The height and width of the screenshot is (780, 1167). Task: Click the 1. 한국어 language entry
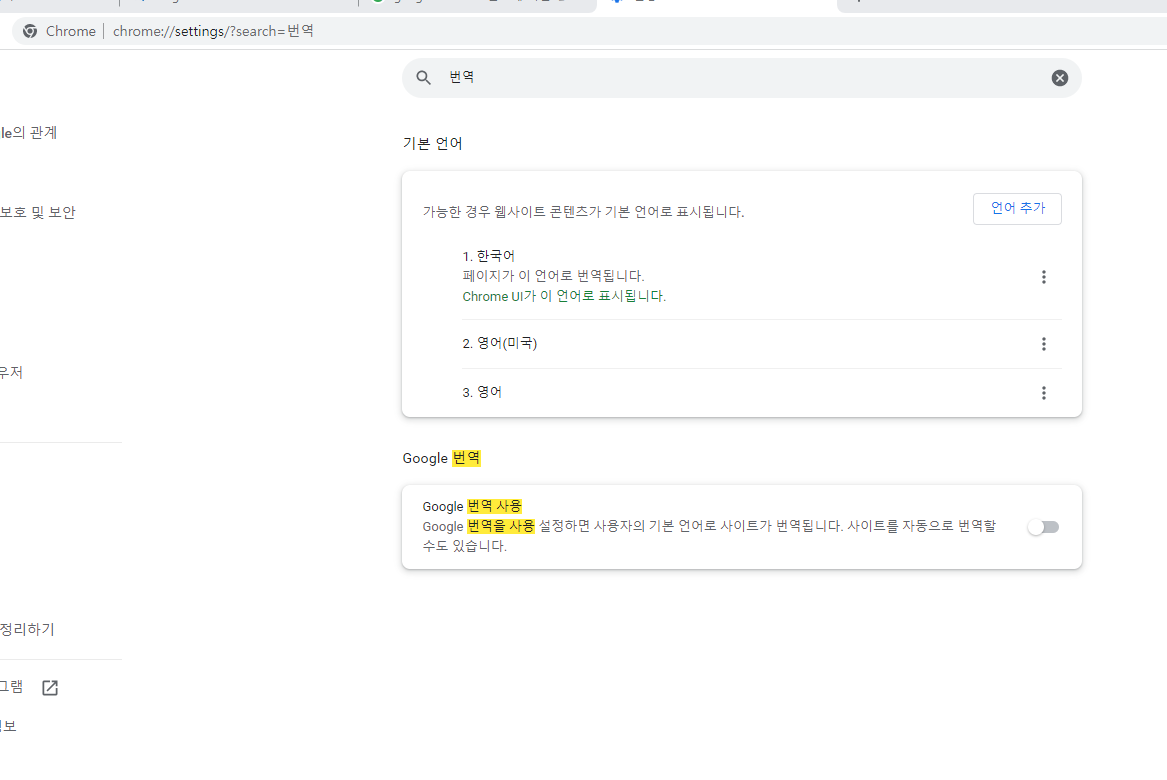tap(488, 256)
